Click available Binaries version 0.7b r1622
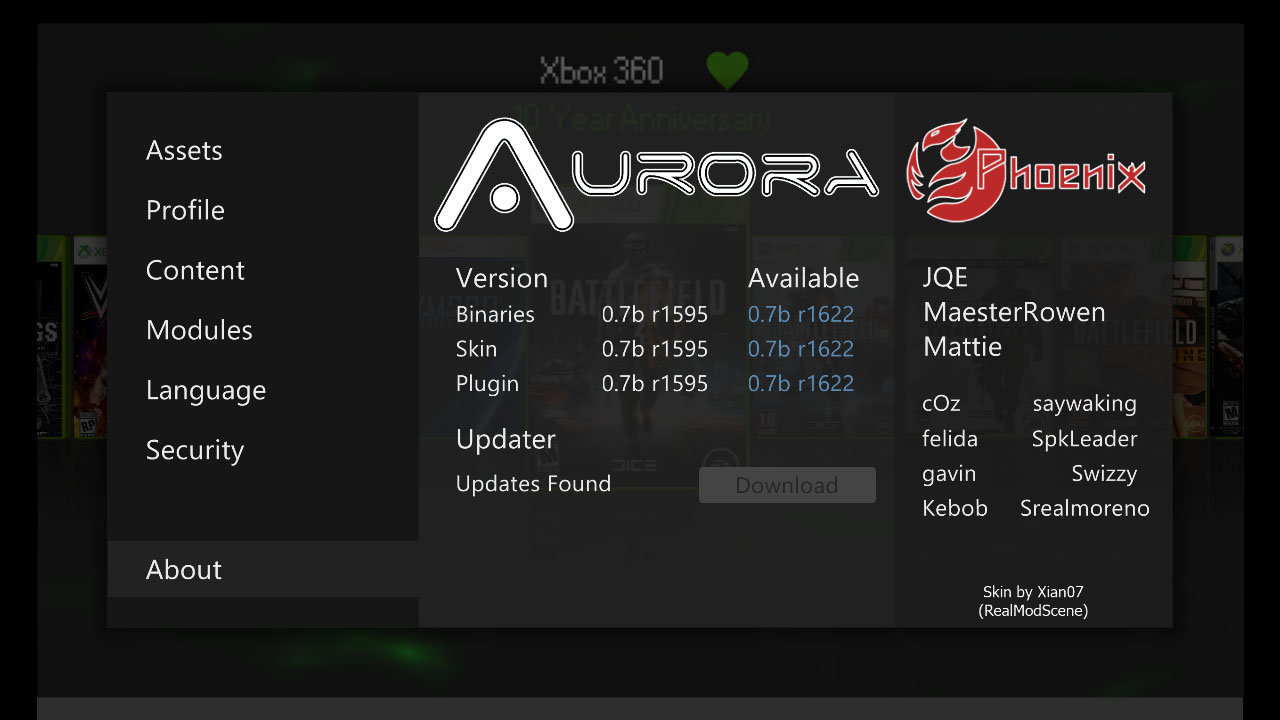Image resolution: width=1280 pixels, height=720 pixels. tap(801, 314)
